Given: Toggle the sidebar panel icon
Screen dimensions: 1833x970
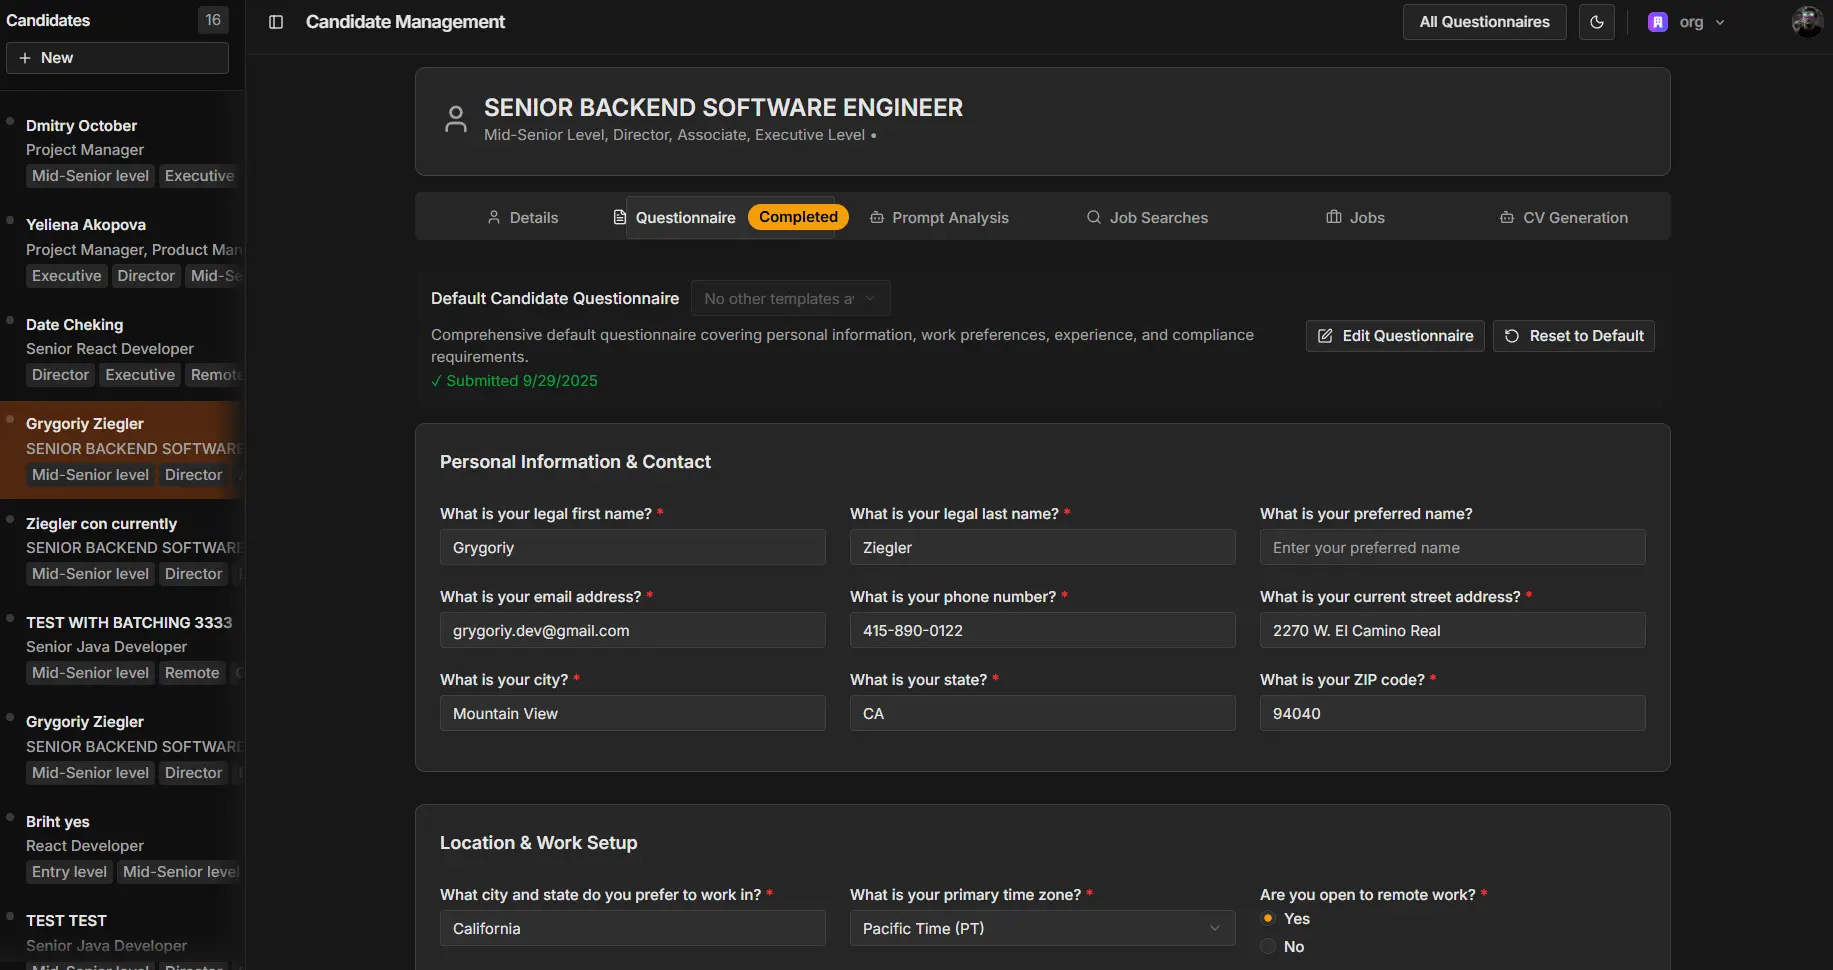Looking at the screenshot, I should point(276,22).
